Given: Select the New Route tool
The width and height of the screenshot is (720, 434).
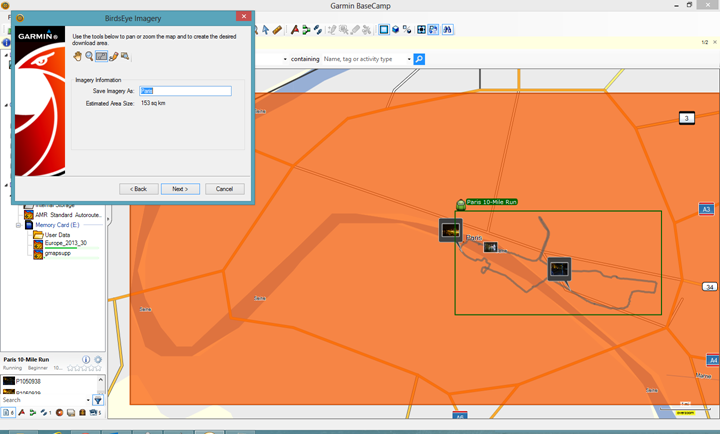Looking at the screenshot, I should pos(306,30).
